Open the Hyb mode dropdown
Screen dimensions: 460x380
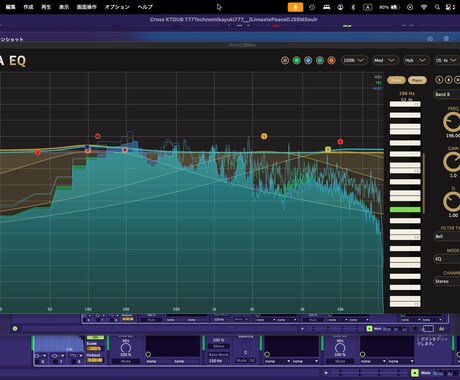[x=415, y=60]
